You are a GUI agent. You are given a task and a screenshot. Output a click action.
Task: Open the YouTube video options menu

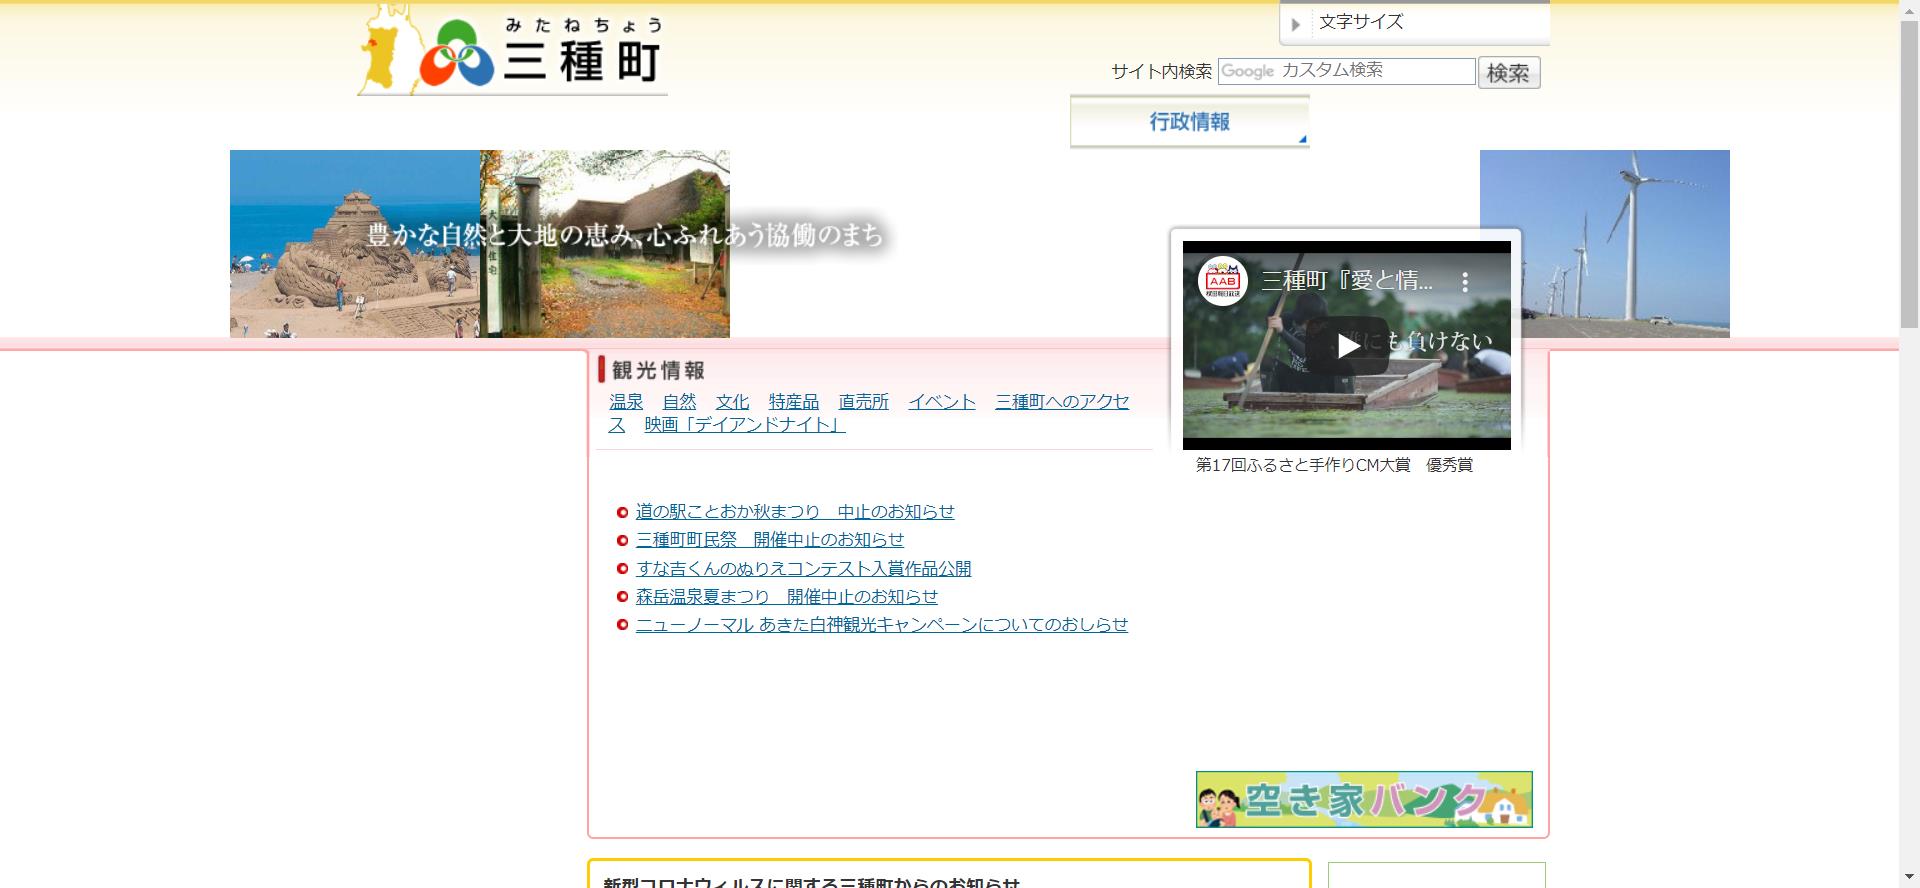click(1465, 282)
